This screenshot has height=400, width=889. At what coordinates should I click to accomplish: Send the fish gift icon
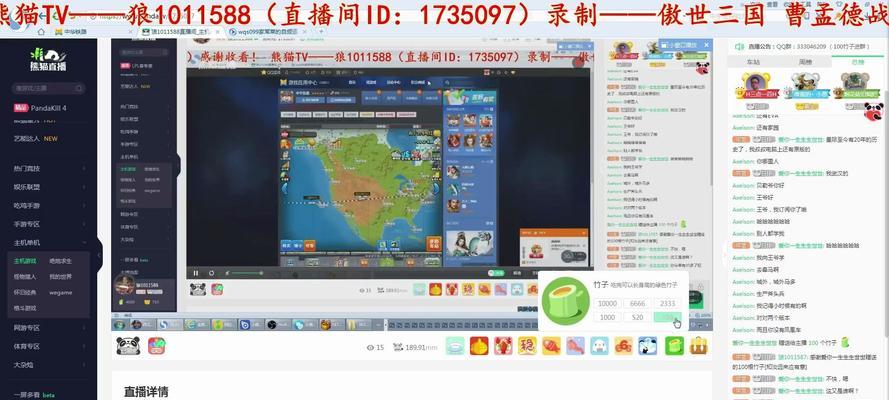551,346
